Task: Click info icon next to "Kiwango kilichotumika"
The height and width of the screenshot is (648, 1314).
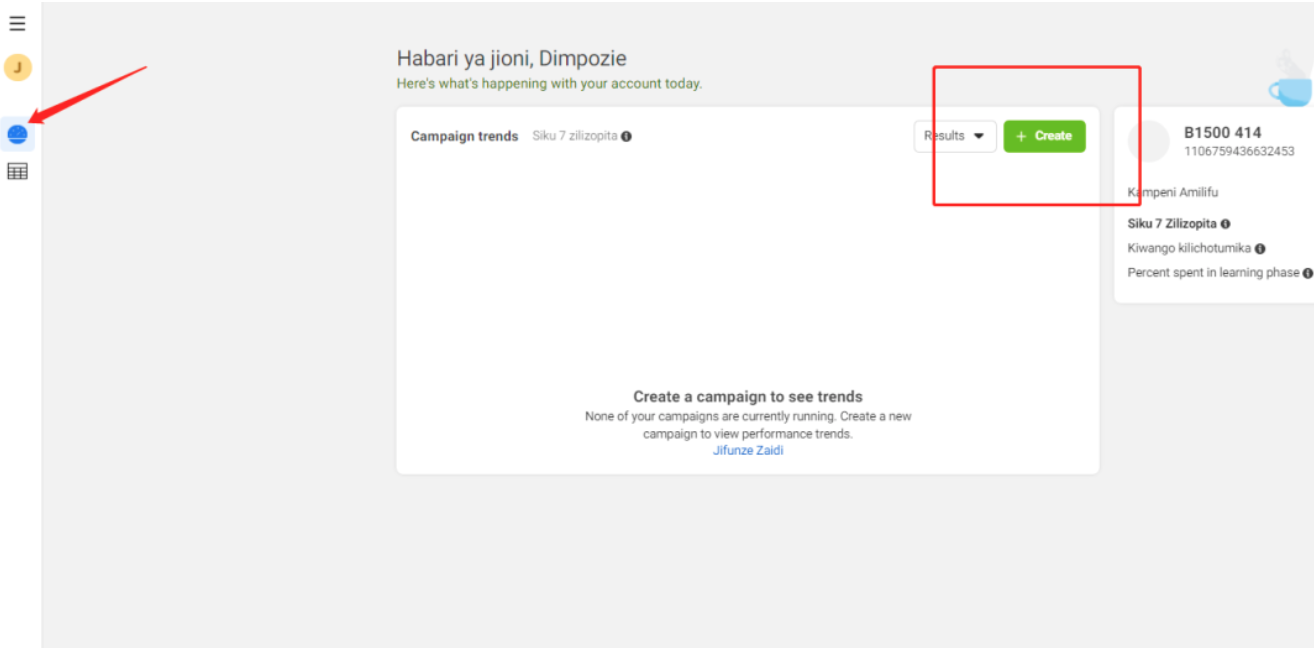Action: point(1260,249)
